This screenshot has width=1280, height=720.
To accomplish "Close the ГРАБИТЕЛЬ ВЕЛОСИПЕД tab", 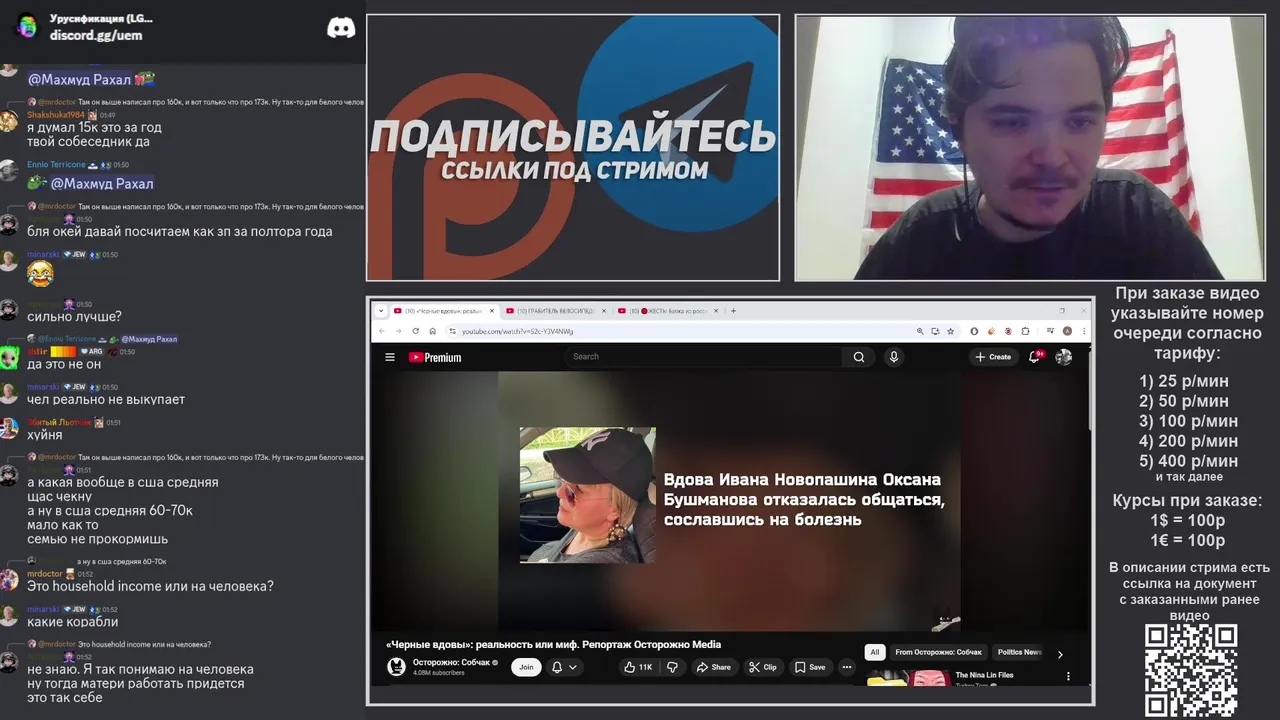I will [603, 311].
